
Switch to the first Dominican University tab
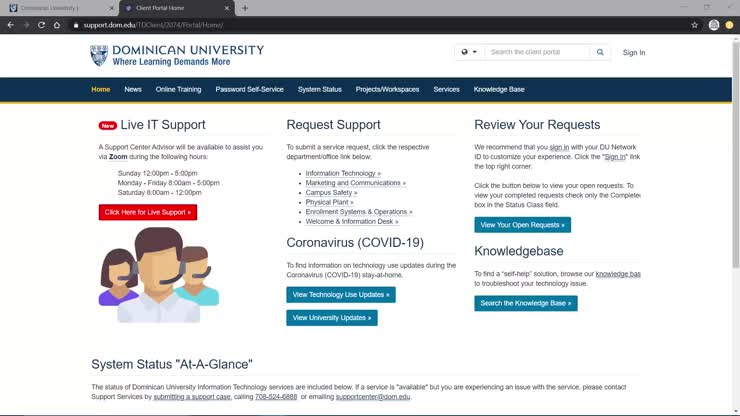pyautogui.click(x=59, y=8)
